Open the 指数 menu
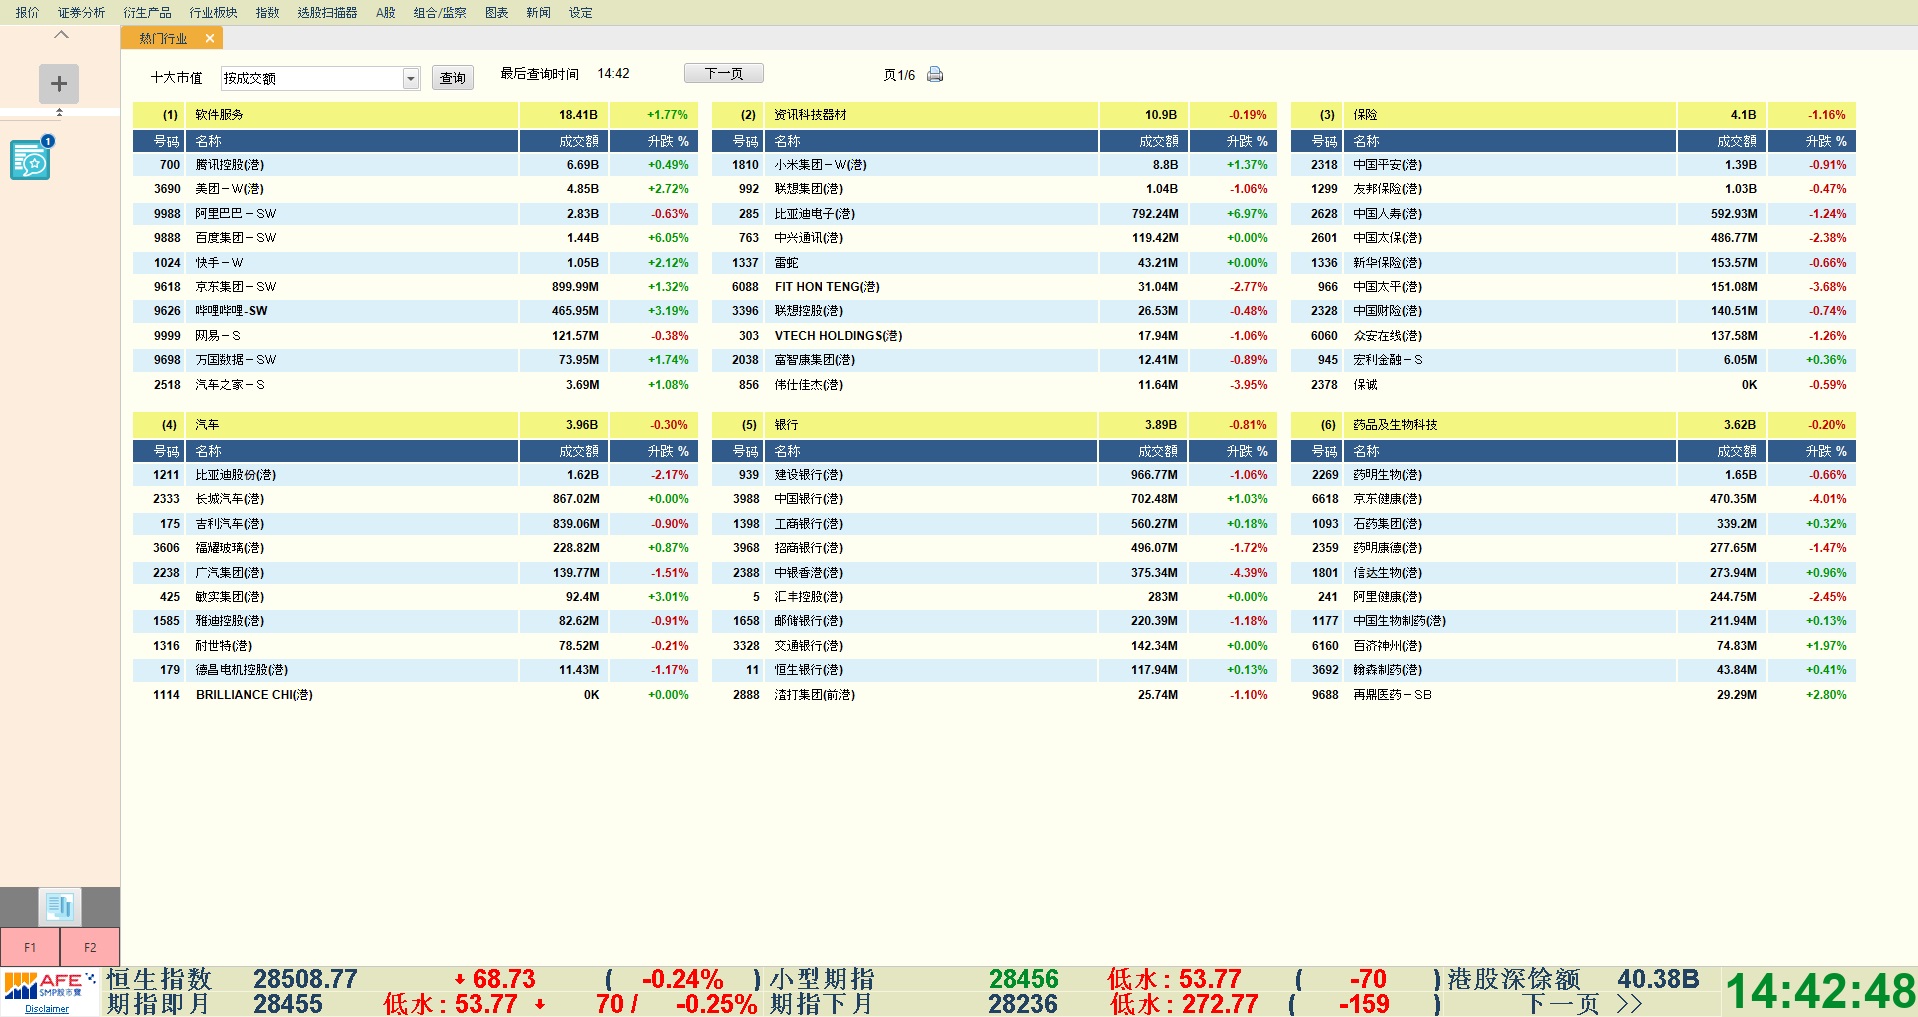 pos(267,12)
